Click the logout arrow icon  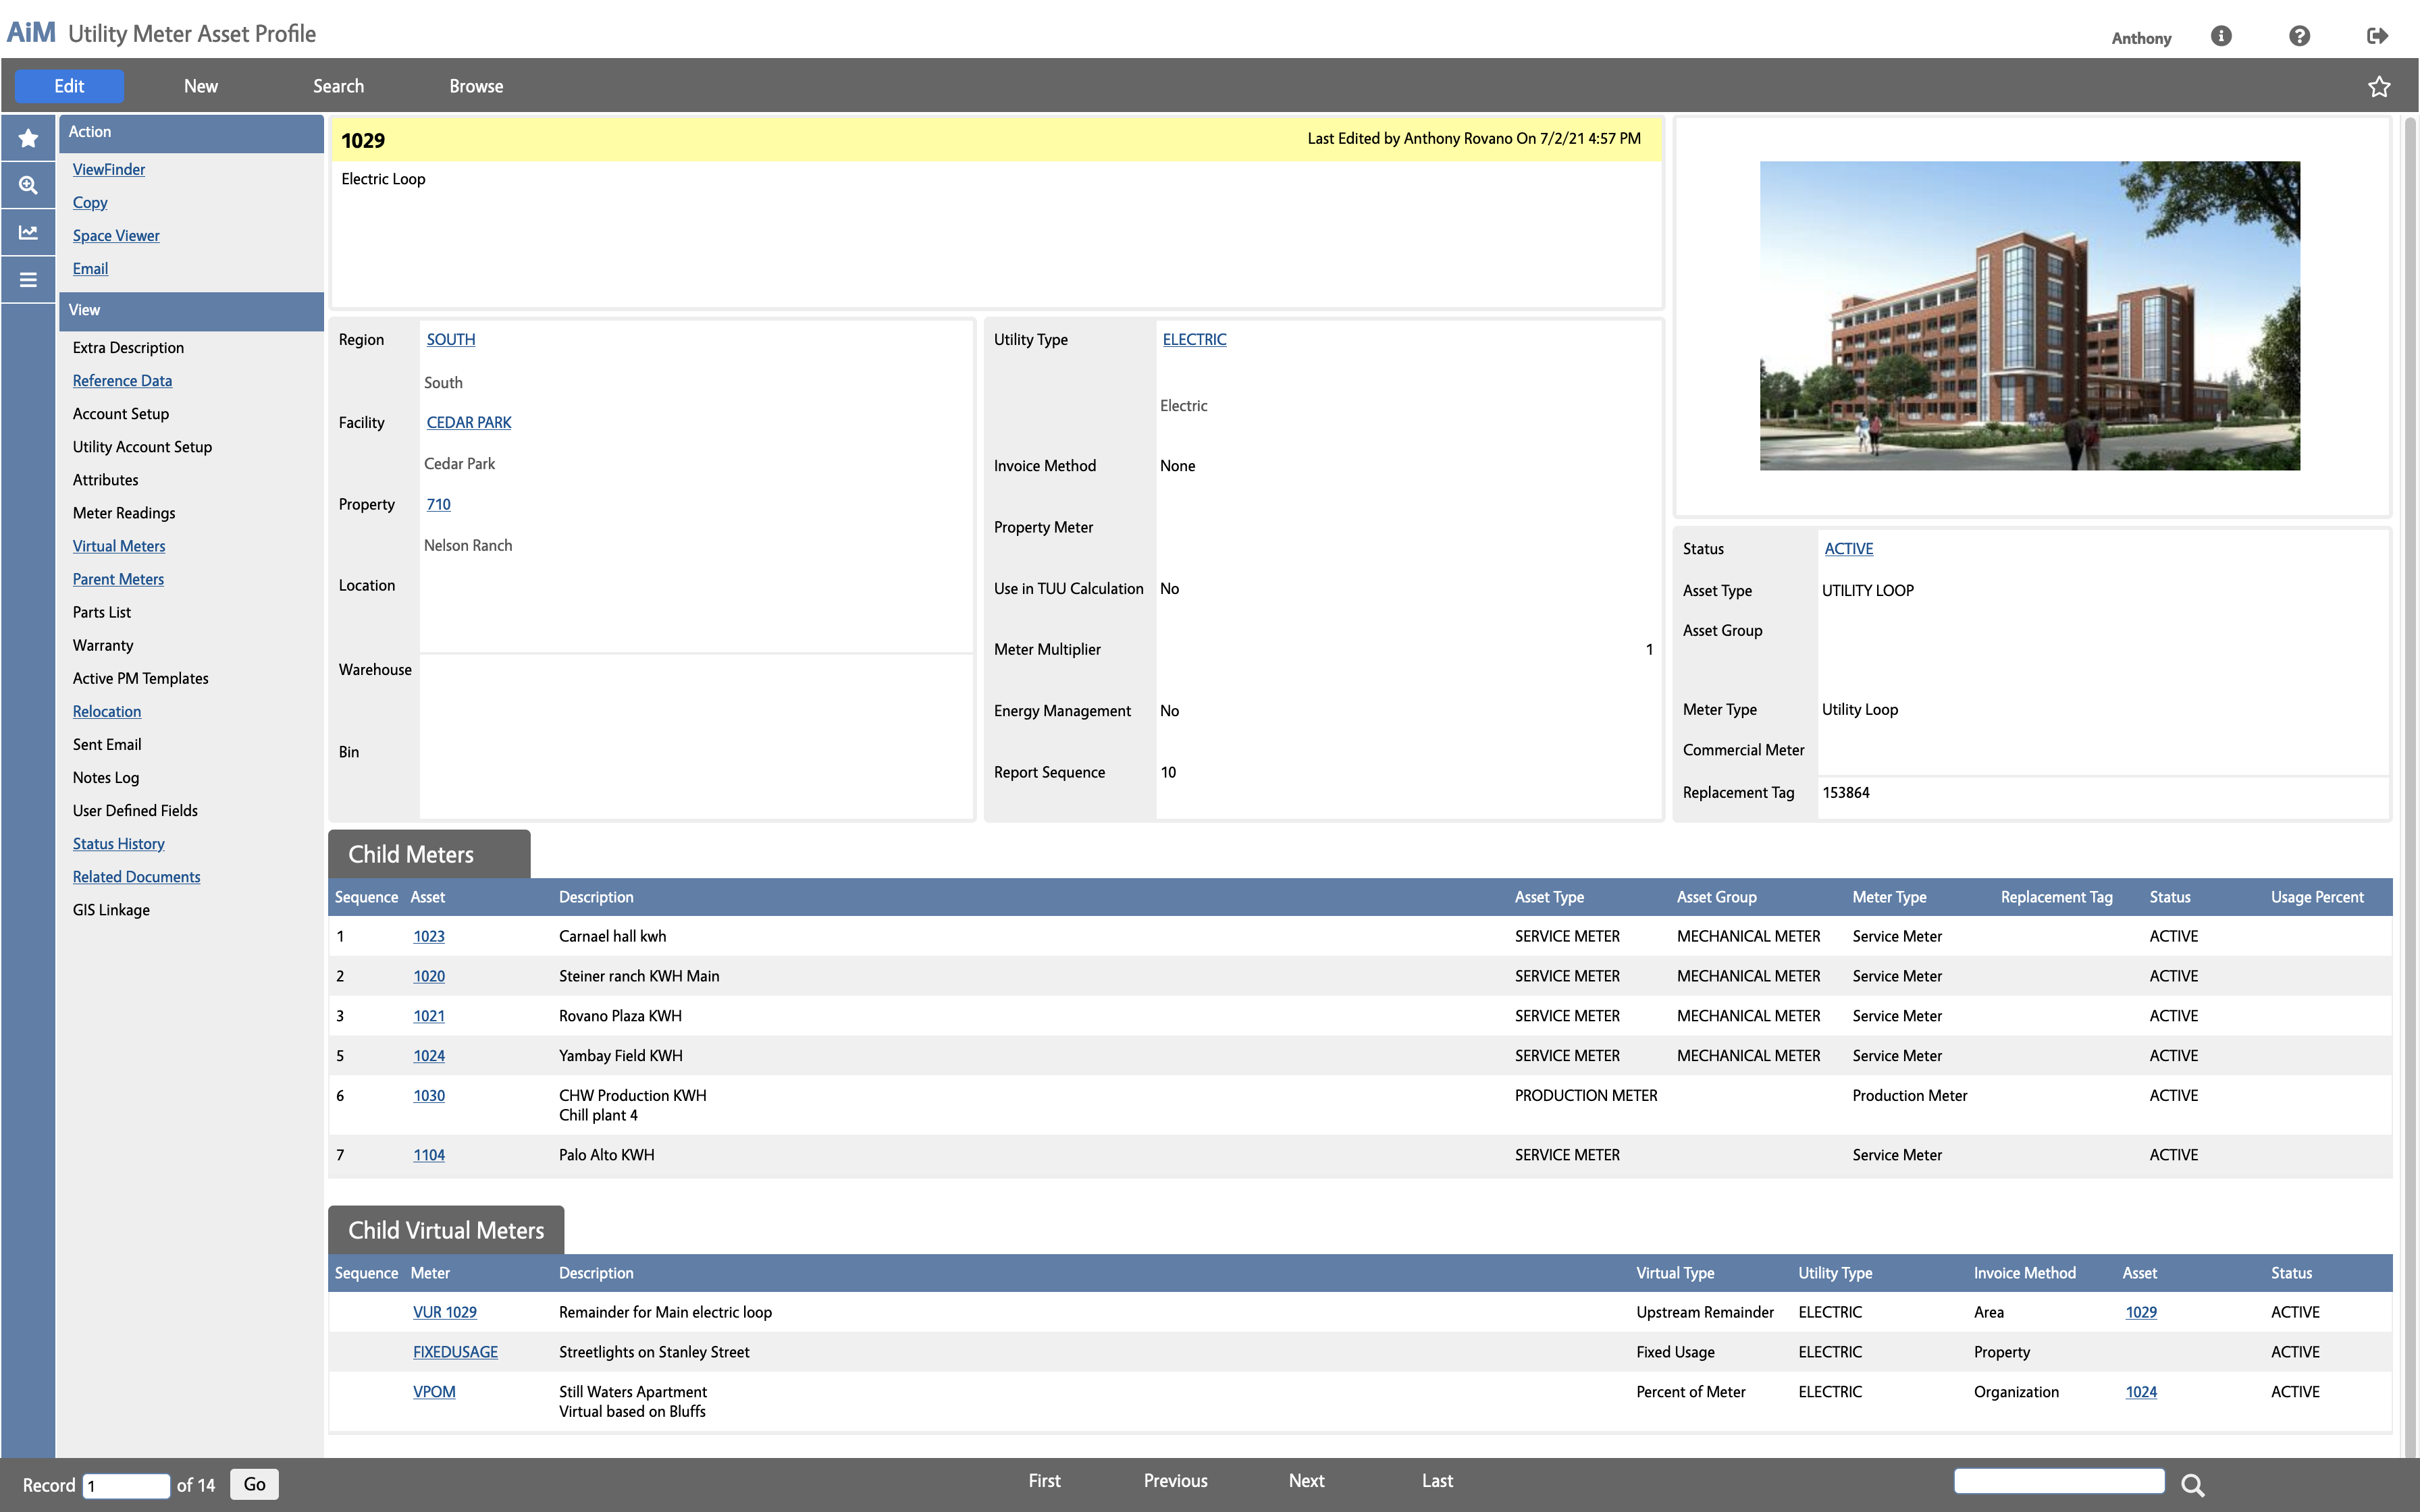pos(2377,36)
